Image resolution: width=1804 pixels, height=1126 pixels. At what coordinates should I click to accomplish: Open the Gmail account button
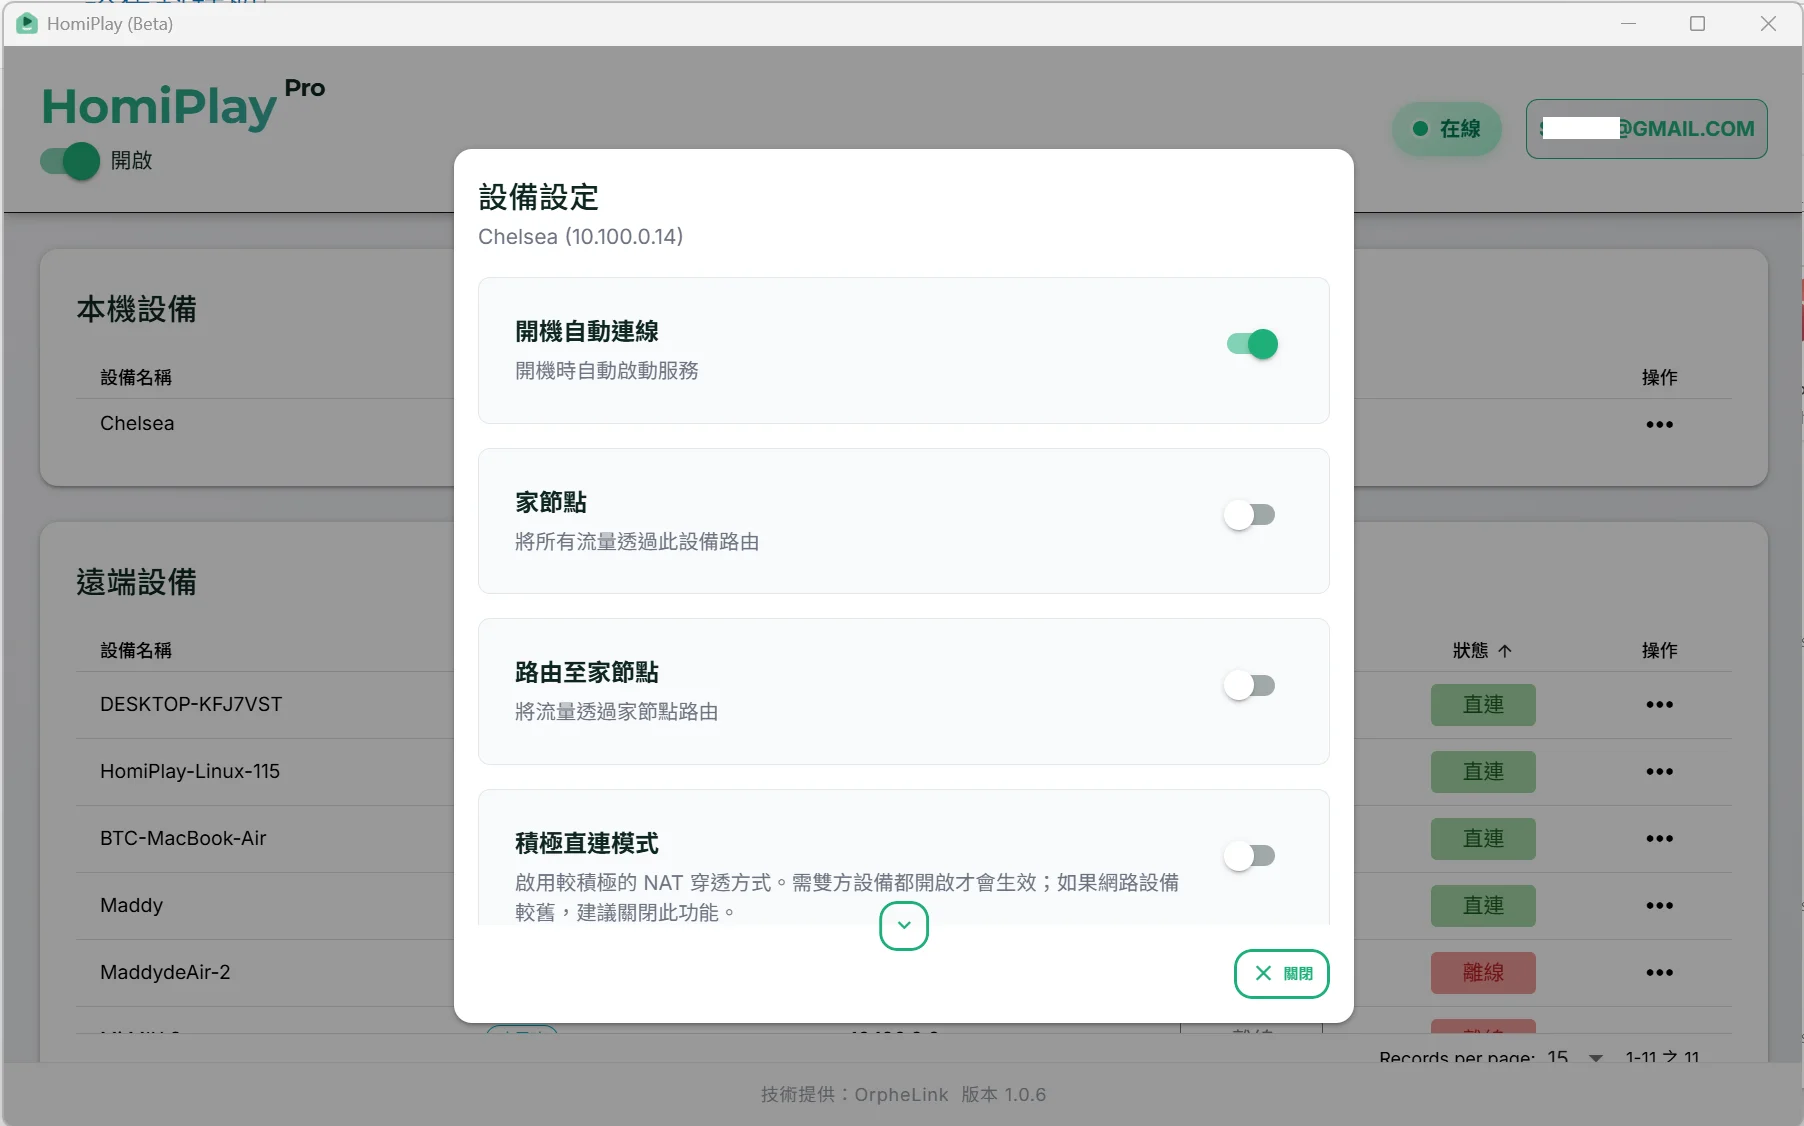(1647, 129)
